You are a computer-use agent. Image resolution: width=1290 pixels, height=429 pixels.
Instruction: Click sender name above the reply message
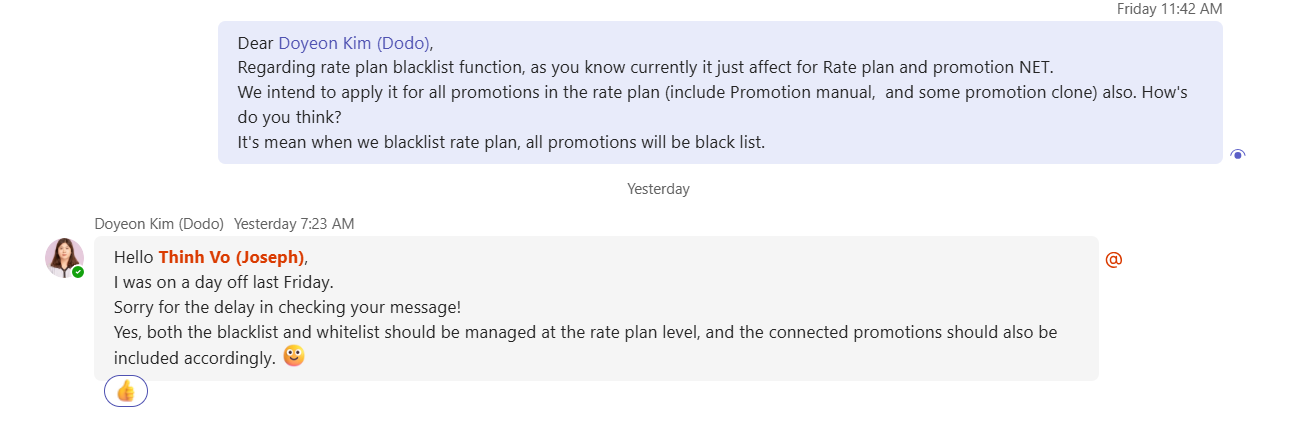coord(159,224)
